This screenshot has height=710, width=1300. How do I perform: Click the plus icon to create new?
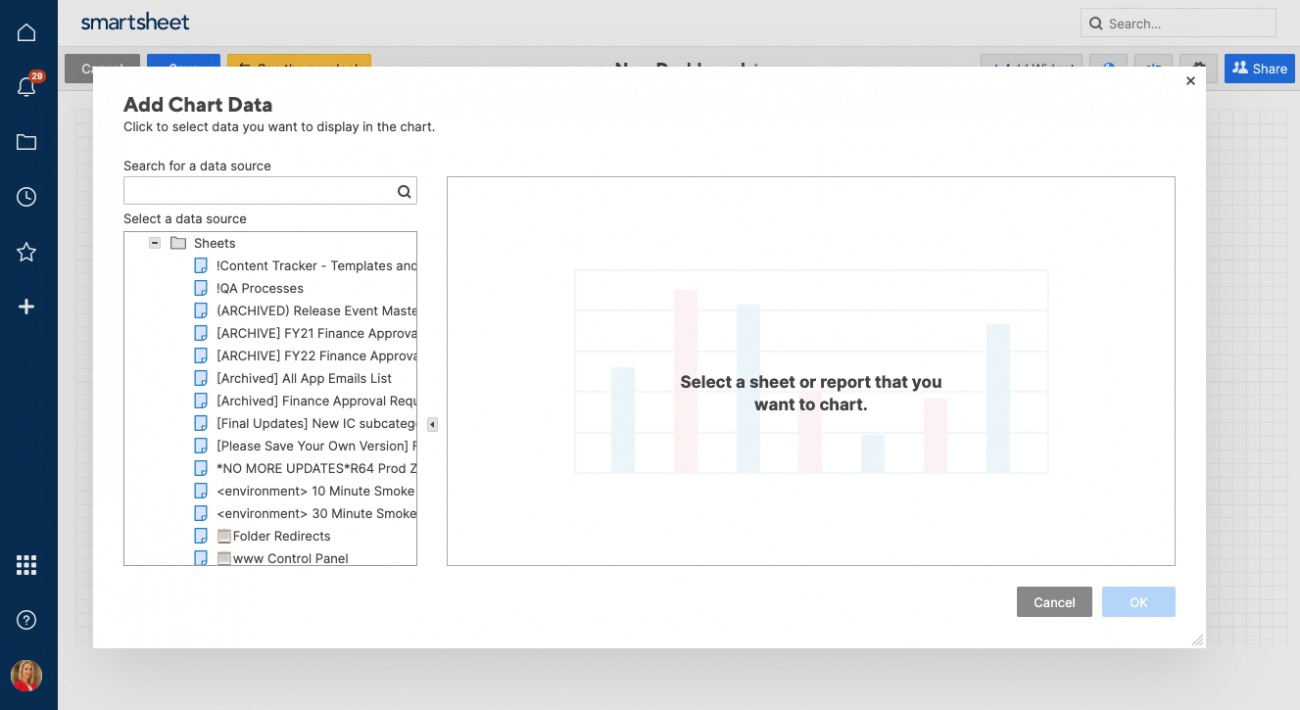[27, 307]
